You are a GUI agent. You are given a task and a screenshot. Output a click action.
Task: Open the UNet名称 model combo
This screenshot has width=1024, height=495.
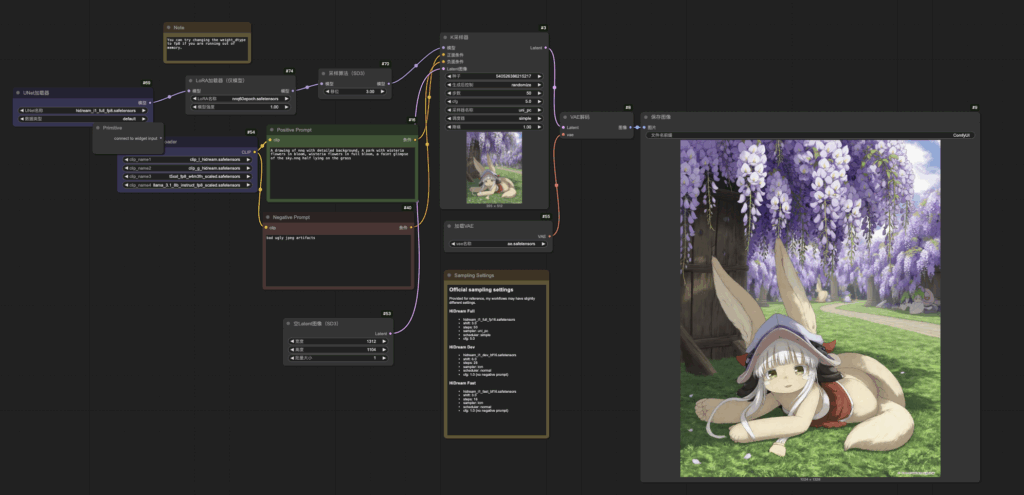[83, 111]
